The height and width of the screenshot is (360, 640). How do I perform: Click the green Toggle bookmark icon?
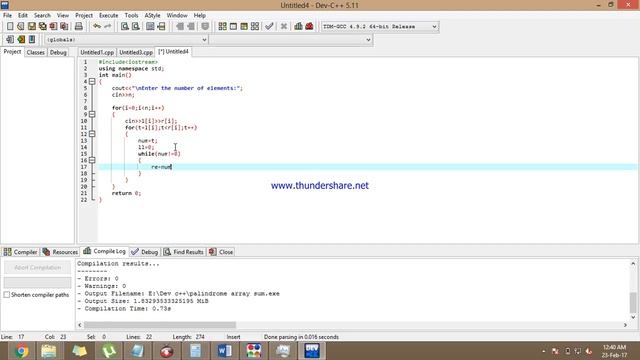[x=21, y=40]
